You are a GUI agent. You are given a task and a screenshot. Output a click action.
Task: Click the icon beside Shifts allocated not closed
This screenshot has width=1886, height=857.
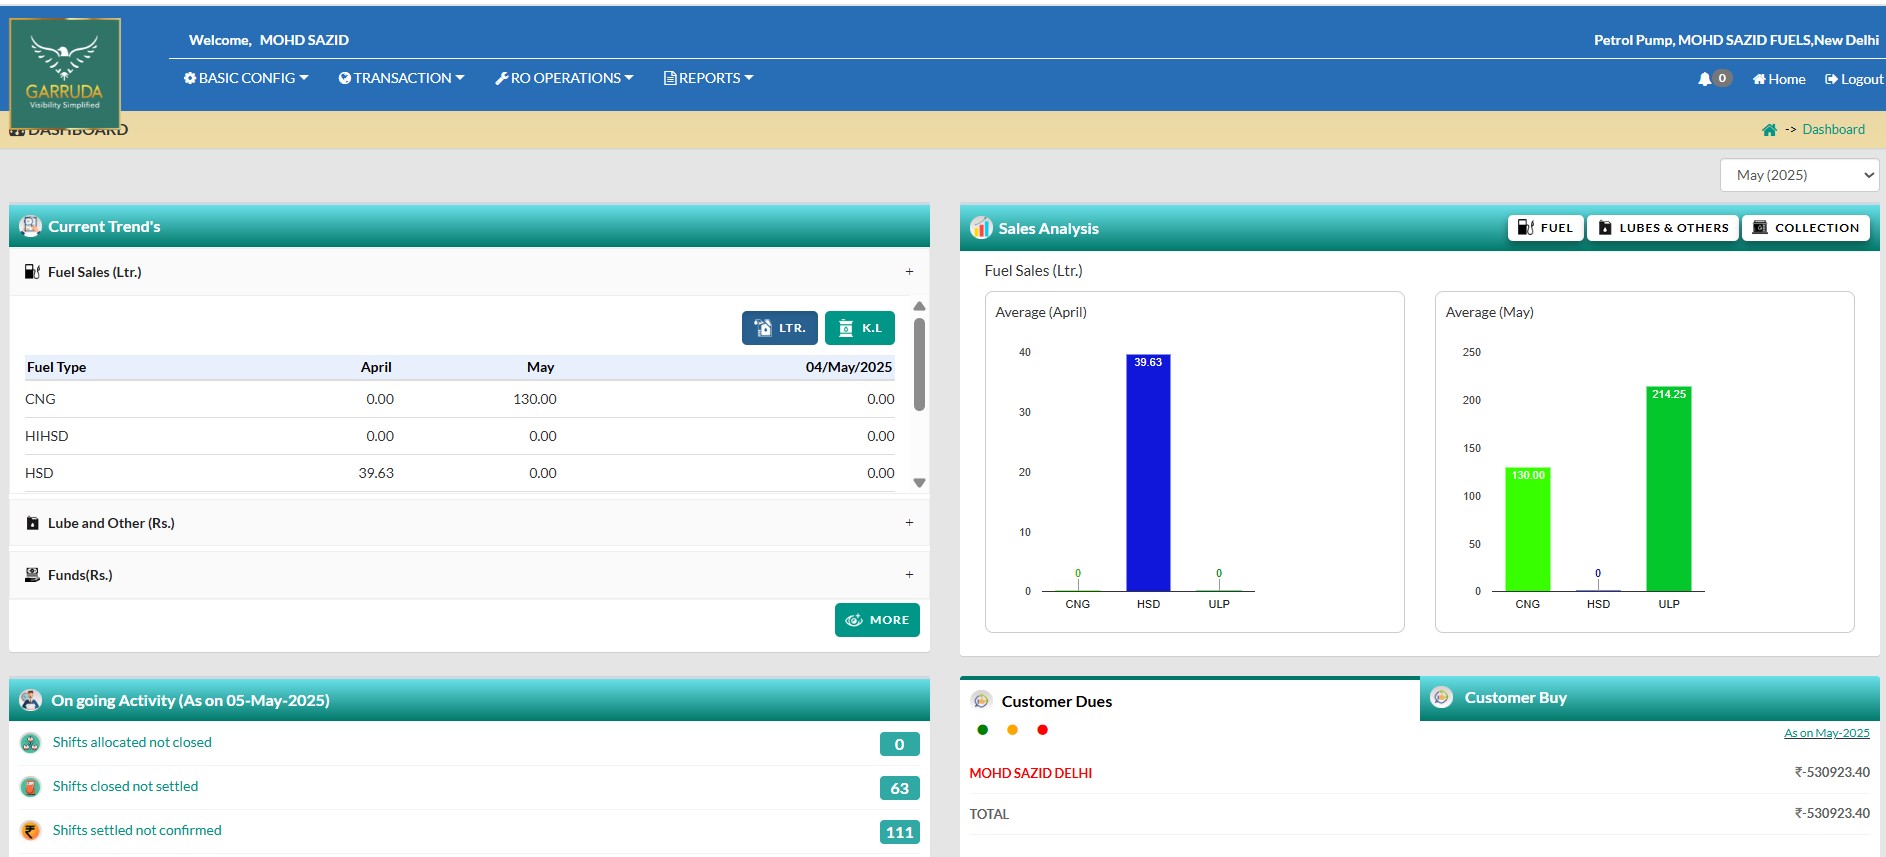pos(31,743)
